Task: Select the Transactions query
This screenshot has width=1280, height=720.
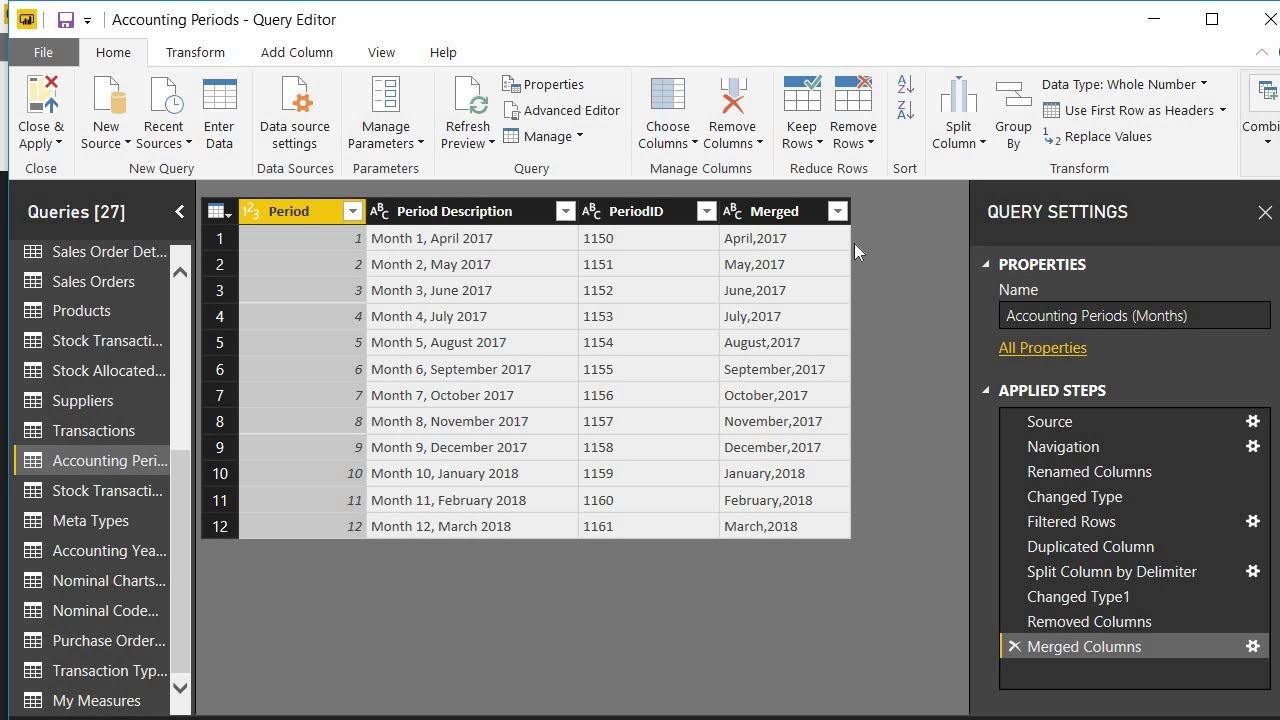Action: pos(92,430)
